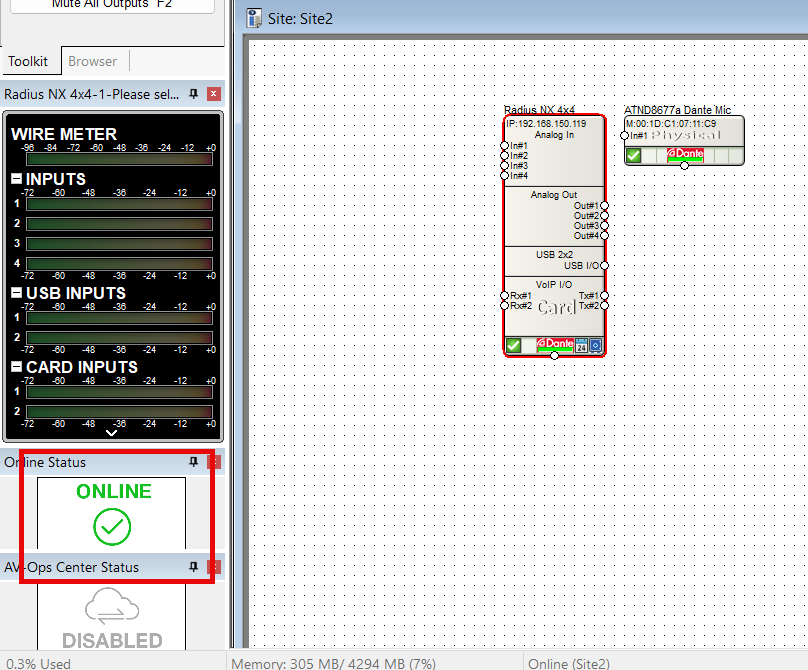808x670 pixels.
Task: Click the VoIP Tx#1 port
Action: [604, 295]
